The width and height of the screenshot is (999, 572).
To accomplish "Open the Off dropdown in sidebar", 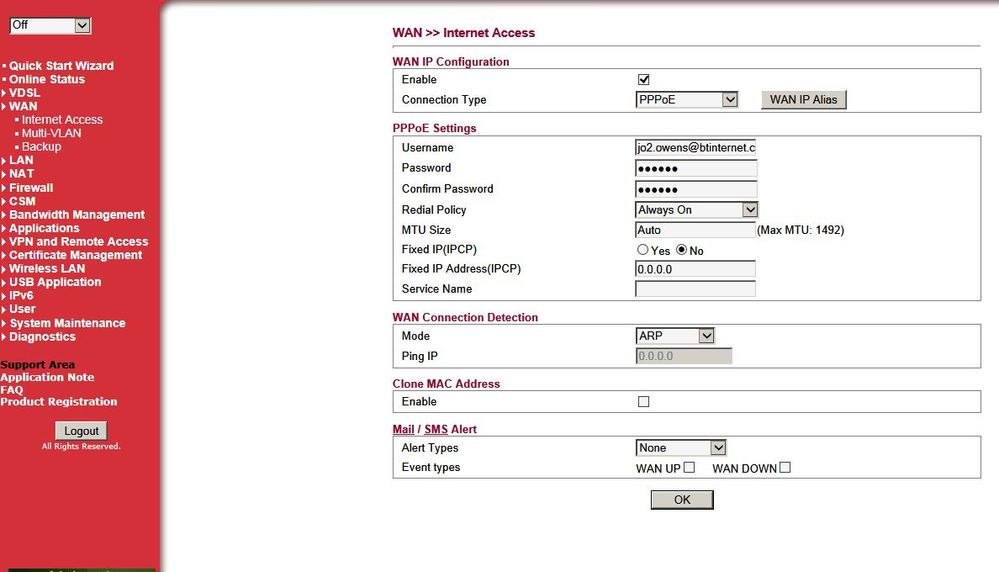I will (50, 25).
